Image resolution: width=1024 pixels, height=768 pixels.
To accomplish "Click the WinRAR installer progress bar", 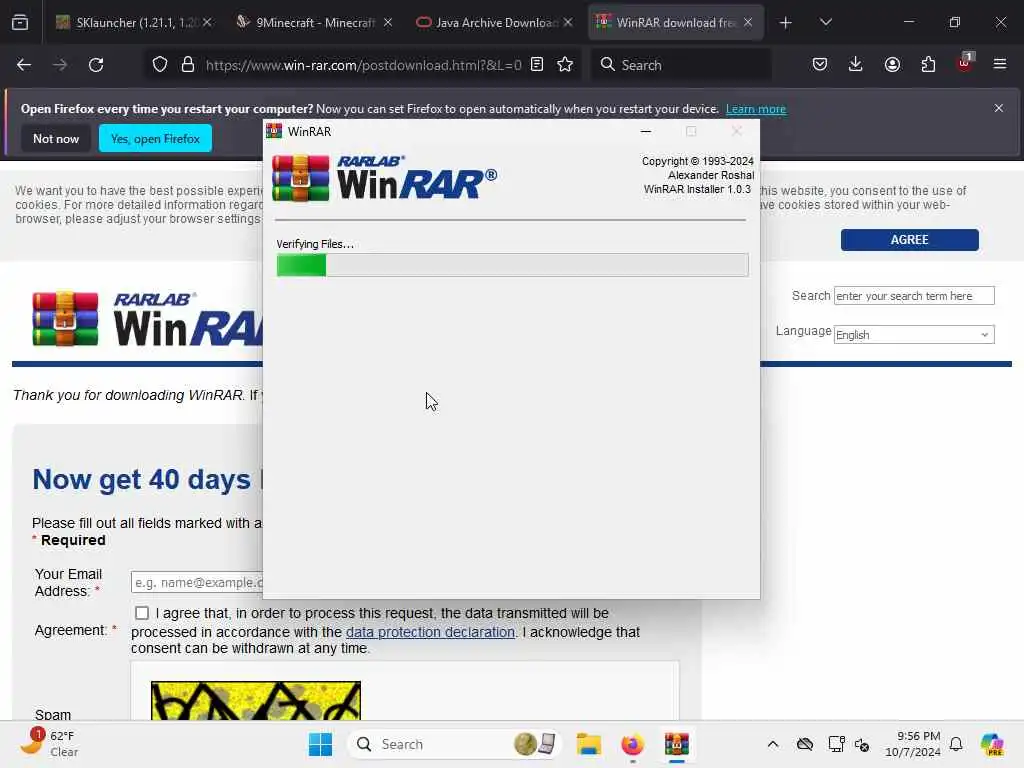I will tap(513, 265).
